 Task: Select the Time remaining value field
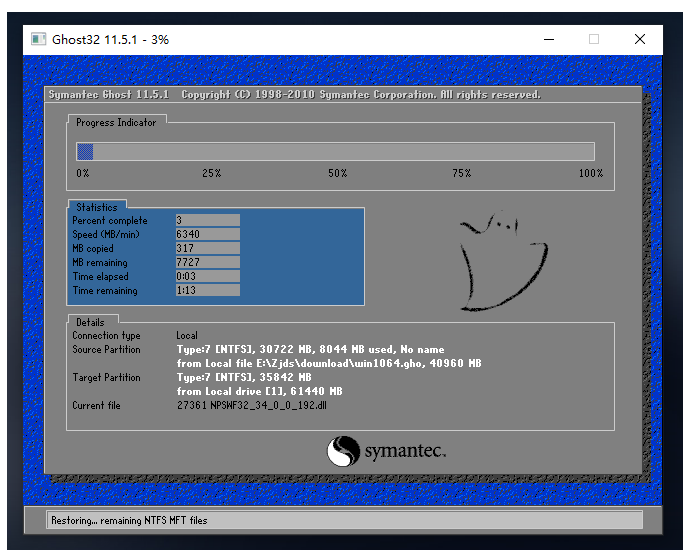click(x=207, y=290)
